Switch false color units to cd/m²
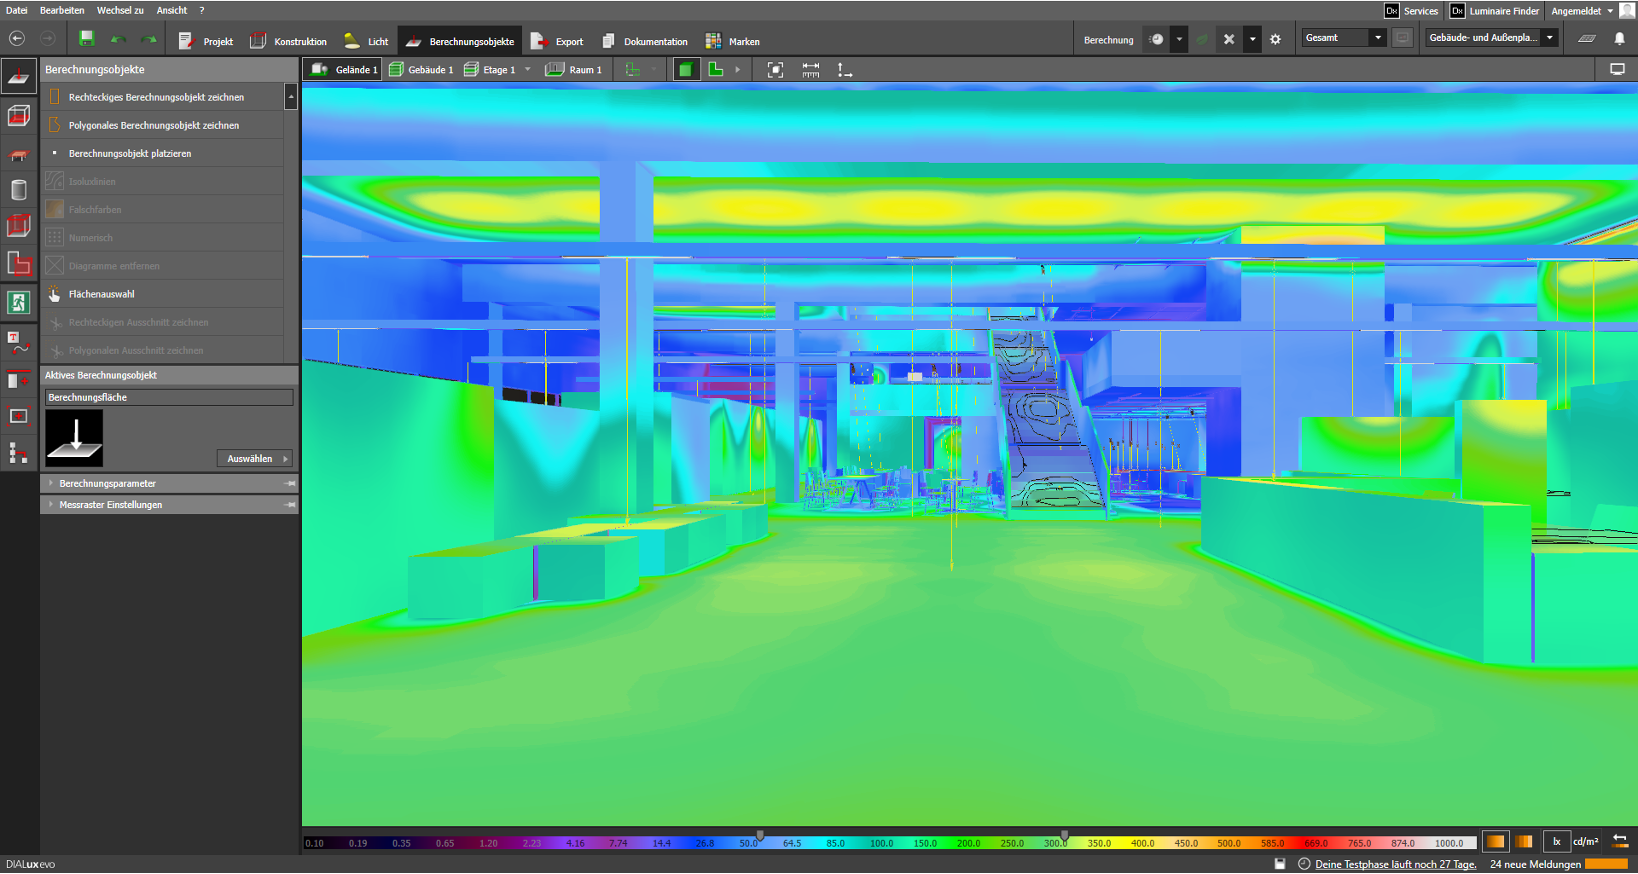 point(1585,842)
